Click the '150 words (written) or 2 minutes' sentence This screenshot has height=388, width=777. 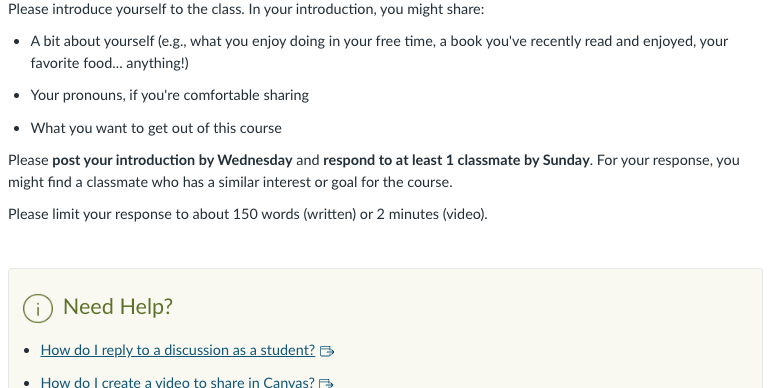[x=248, y=214]
